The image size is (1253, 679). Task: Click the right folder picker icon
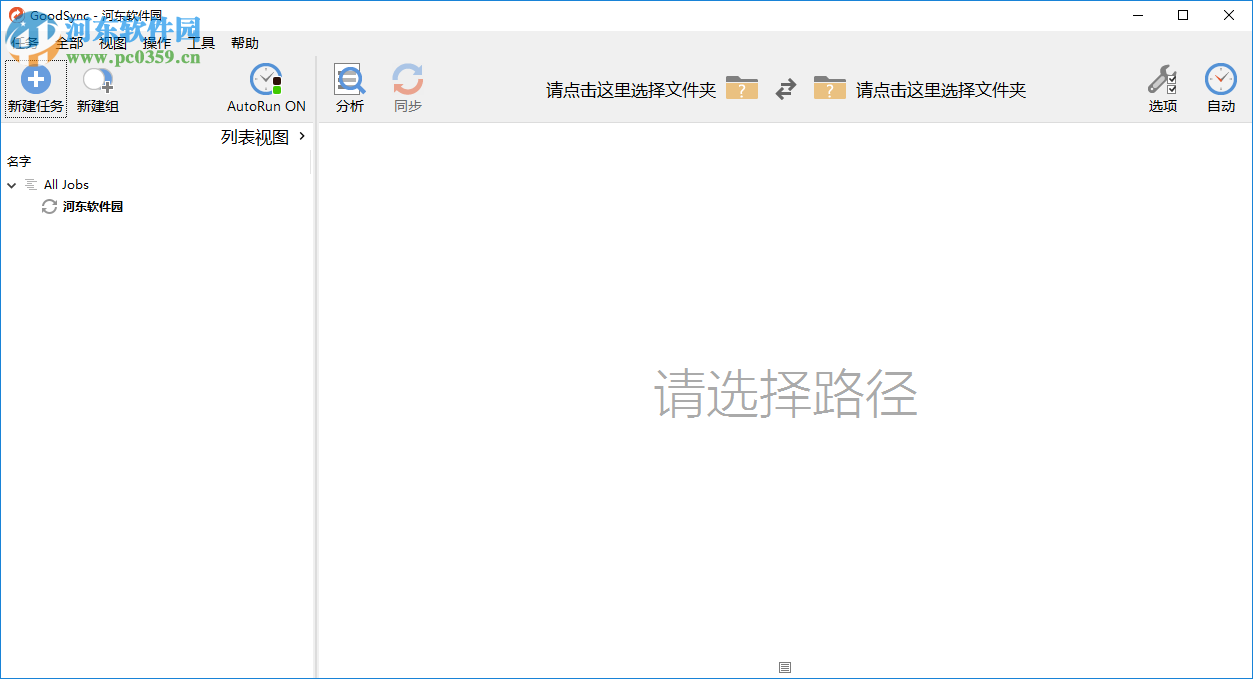point(829,88)
